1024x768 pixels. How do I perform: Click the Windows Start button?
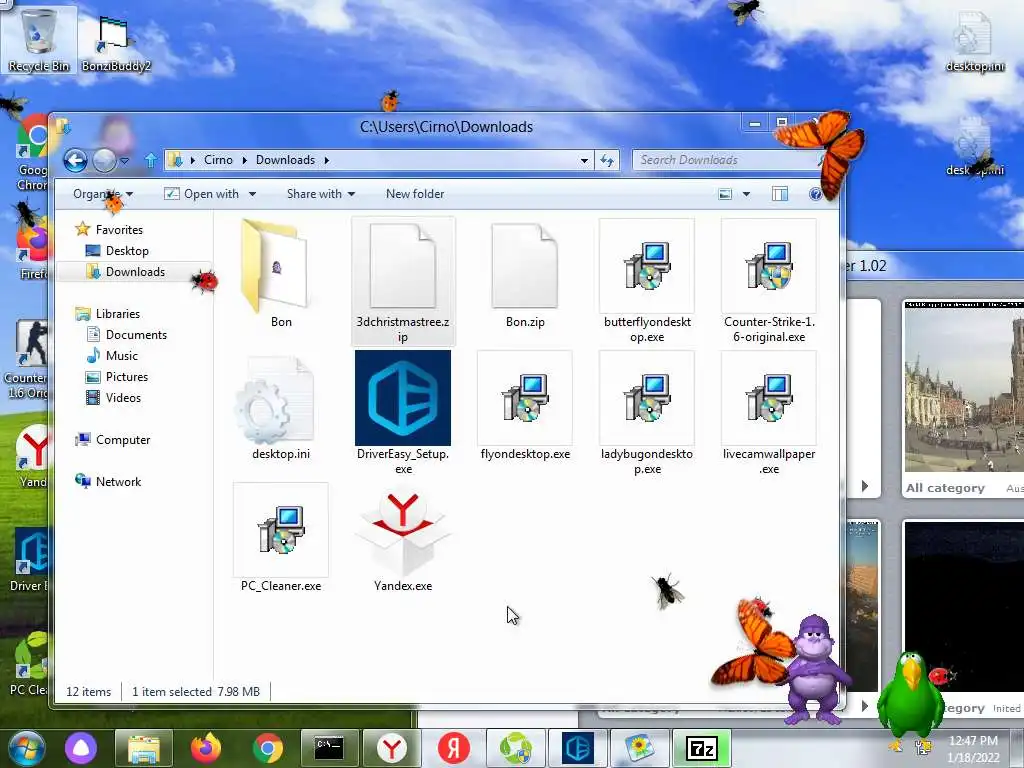(27, 748)
